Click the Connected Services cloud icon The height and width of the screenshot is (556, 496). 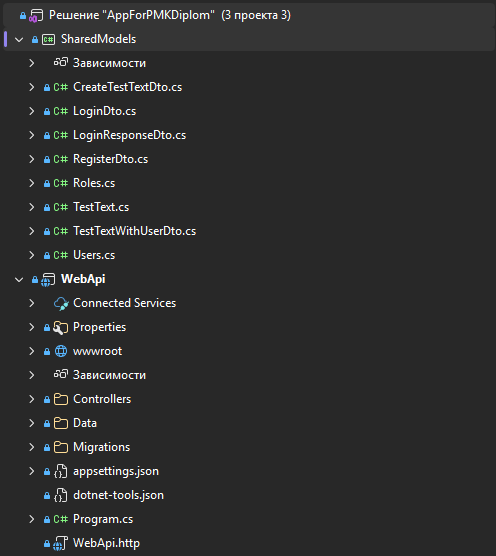pos(61,304)
